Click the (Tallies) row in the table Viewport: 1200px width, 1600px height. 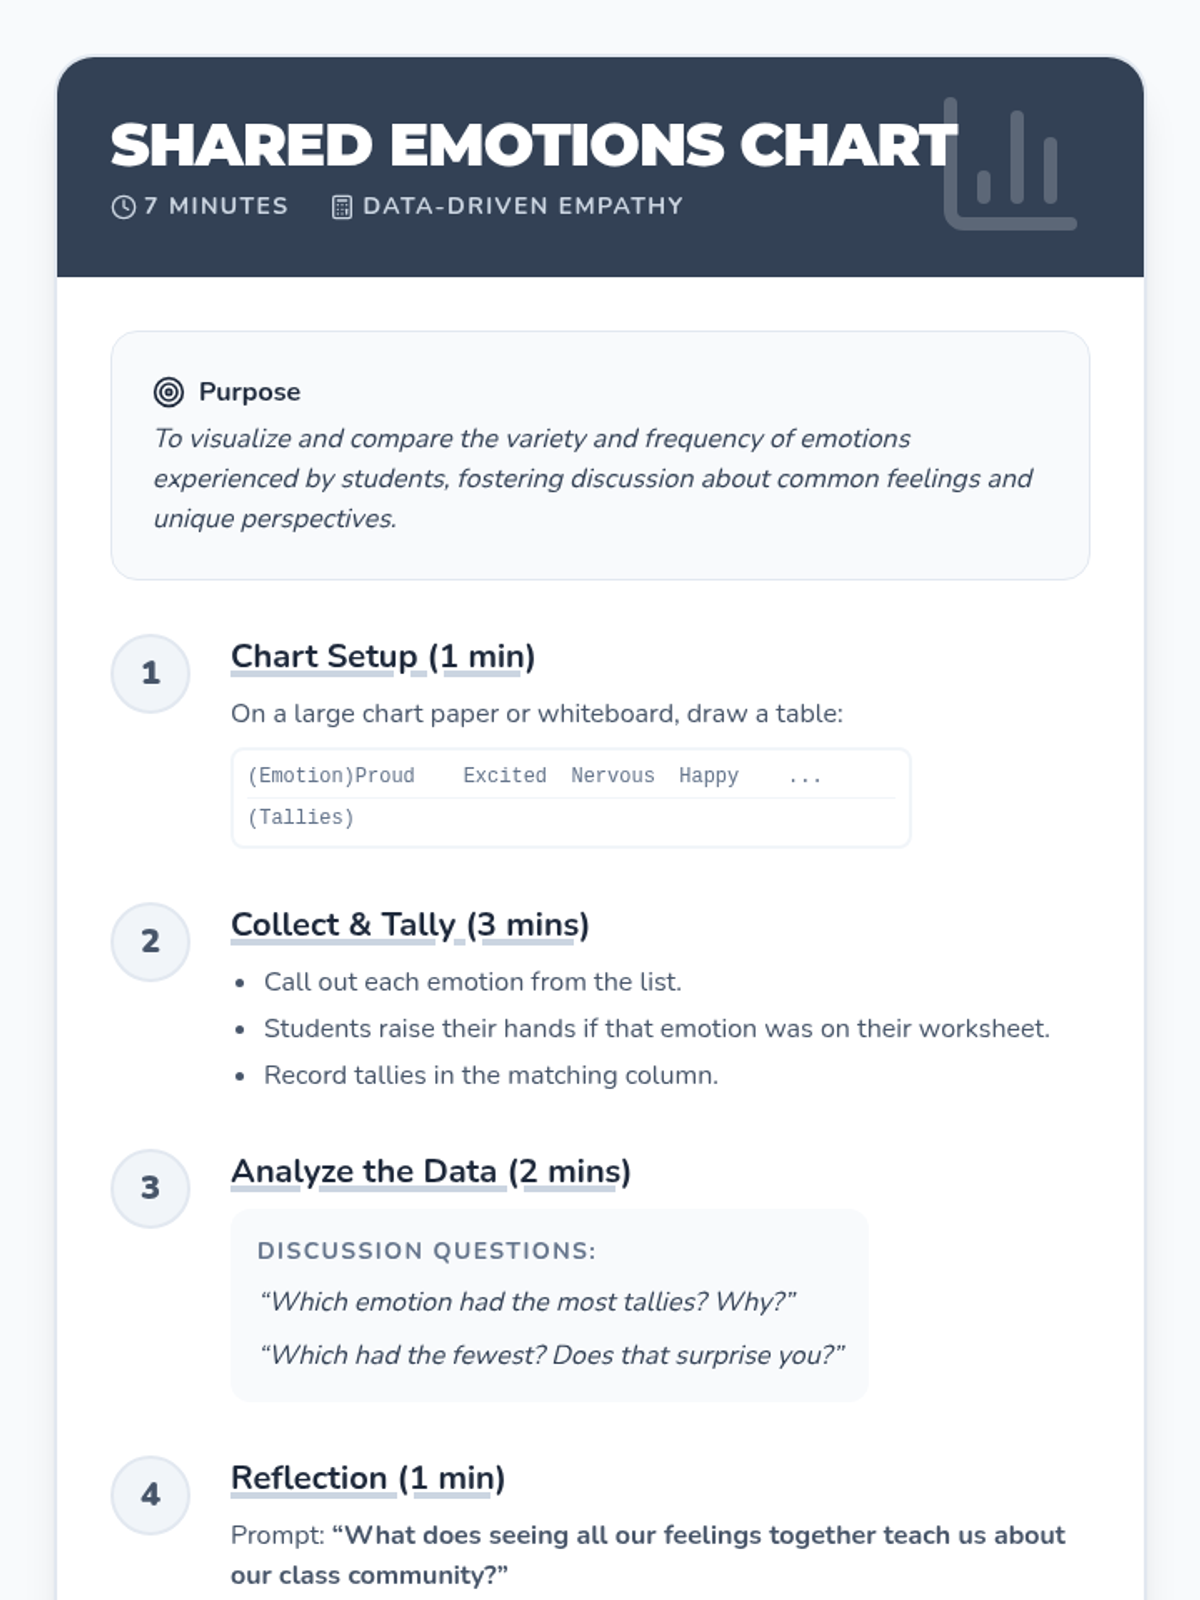(301, 818)
